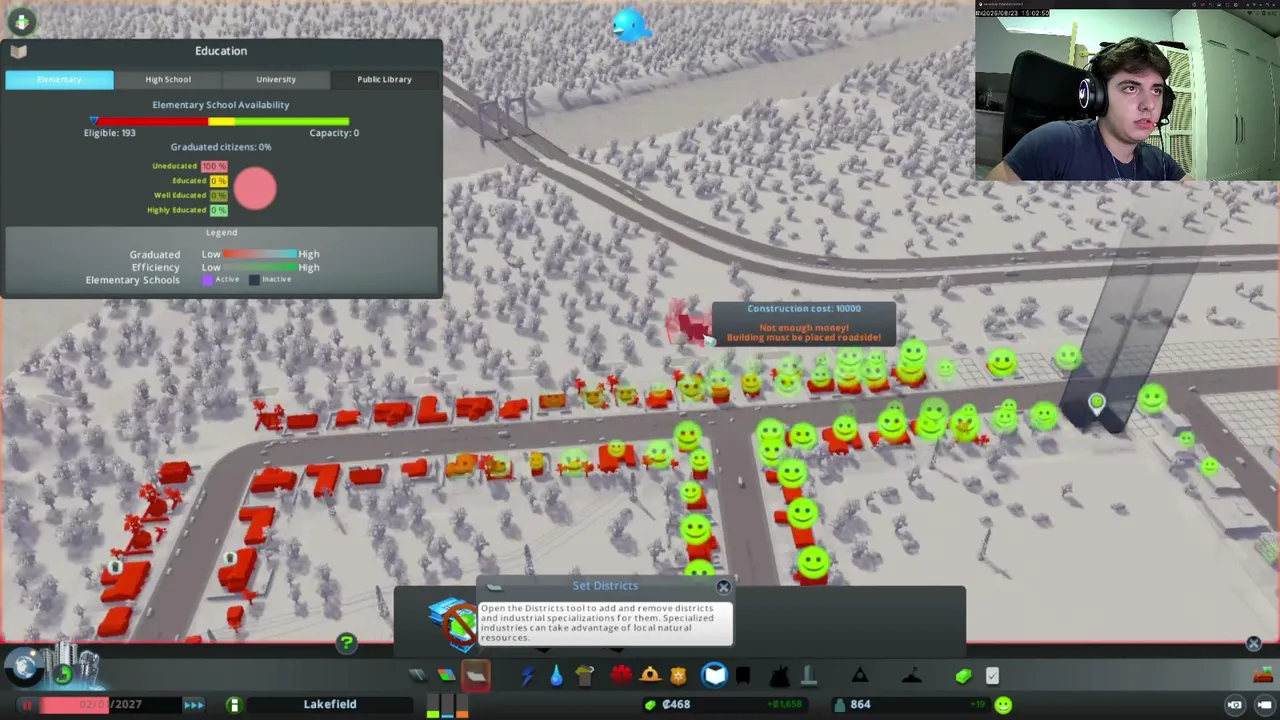Click the Highly Educated 0 % value
Viewport: 1280px width, 720px height.
click(218, 210)
